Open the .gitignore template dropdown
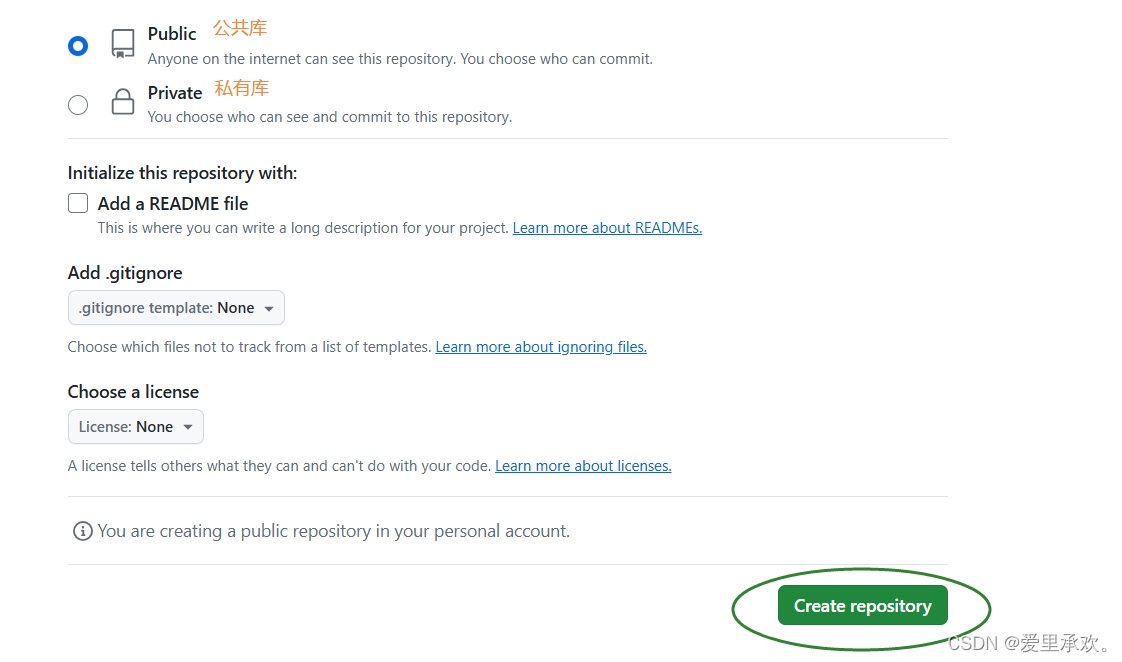This screenshot has height=662, width=1122. pyautogui.click(x=176, y=308)
